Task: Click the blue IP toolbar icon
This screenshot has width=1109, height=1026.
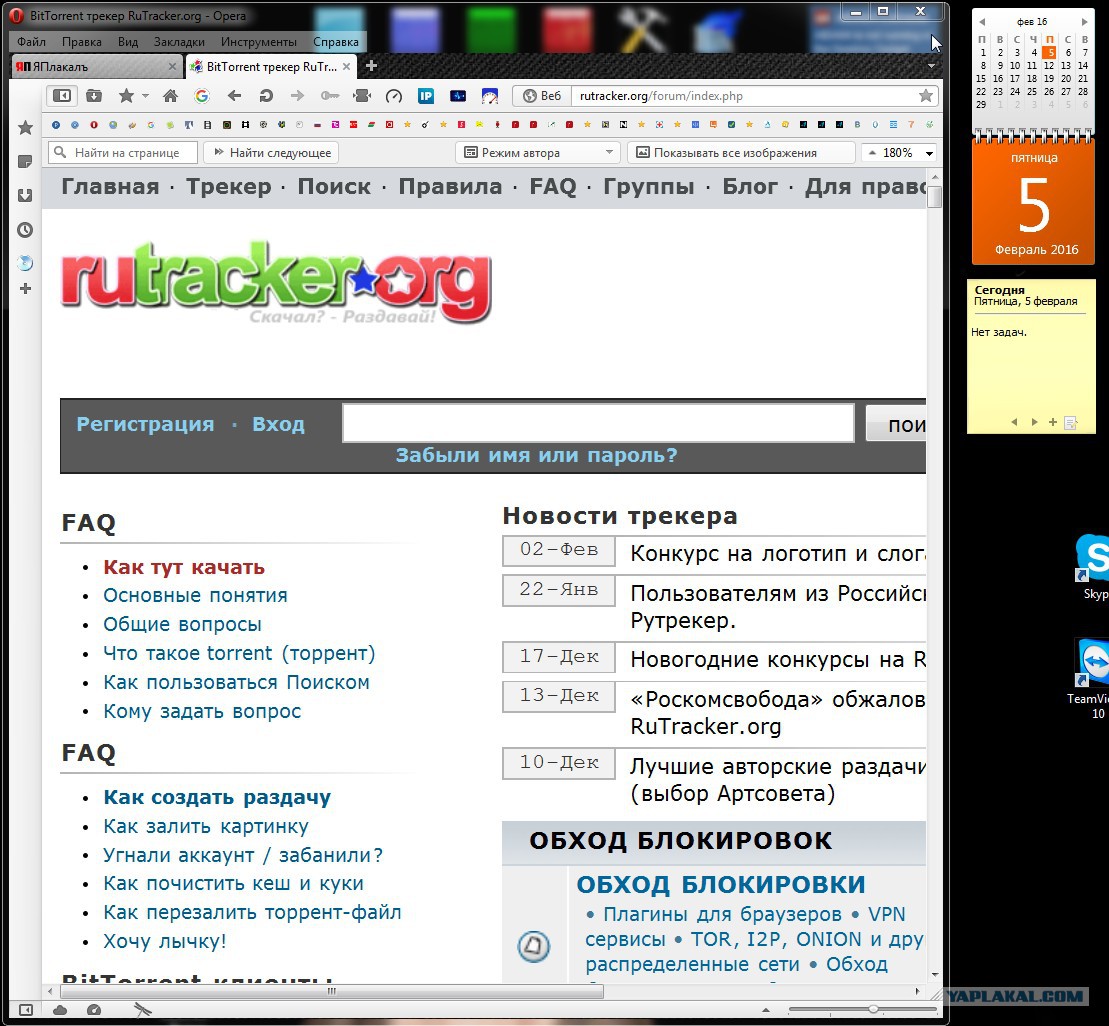Action: 426,95
